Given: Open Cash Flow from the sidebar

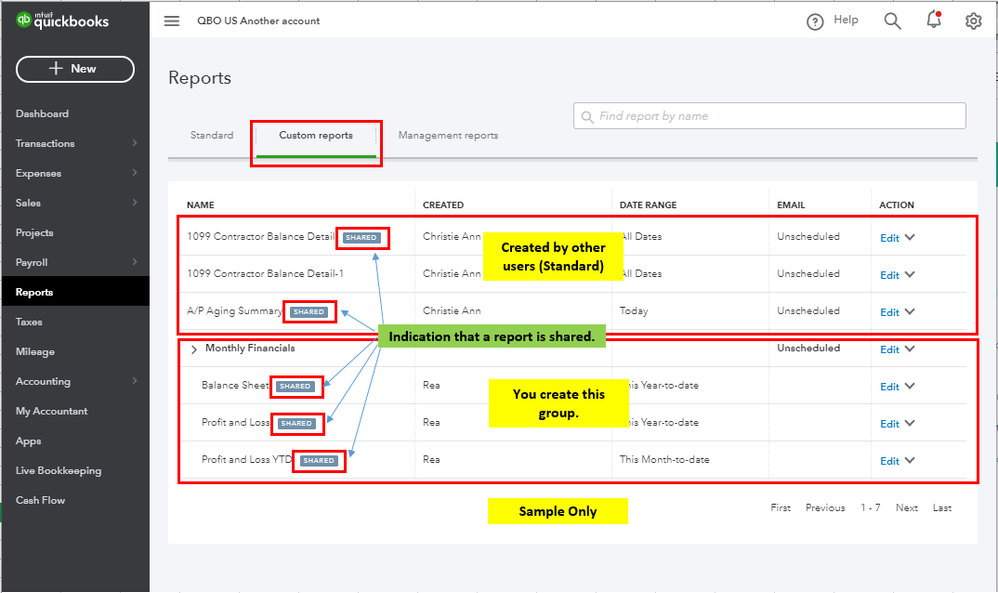Looking at the screenshot, I should tap(41, 500).
